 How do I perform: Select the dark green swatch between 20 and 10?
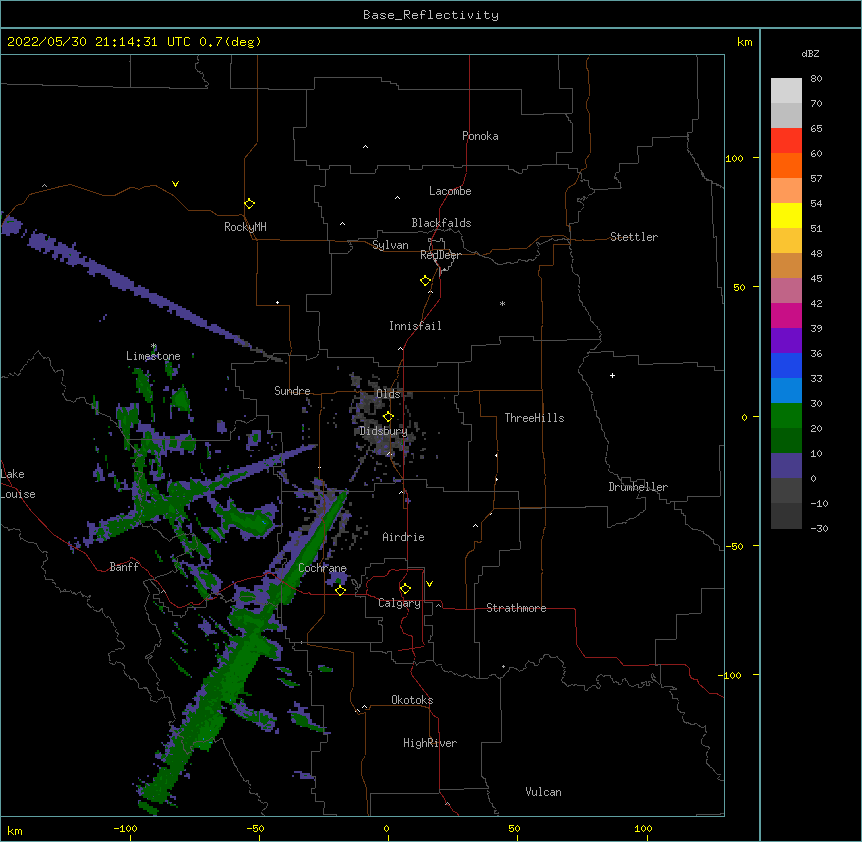786,440
